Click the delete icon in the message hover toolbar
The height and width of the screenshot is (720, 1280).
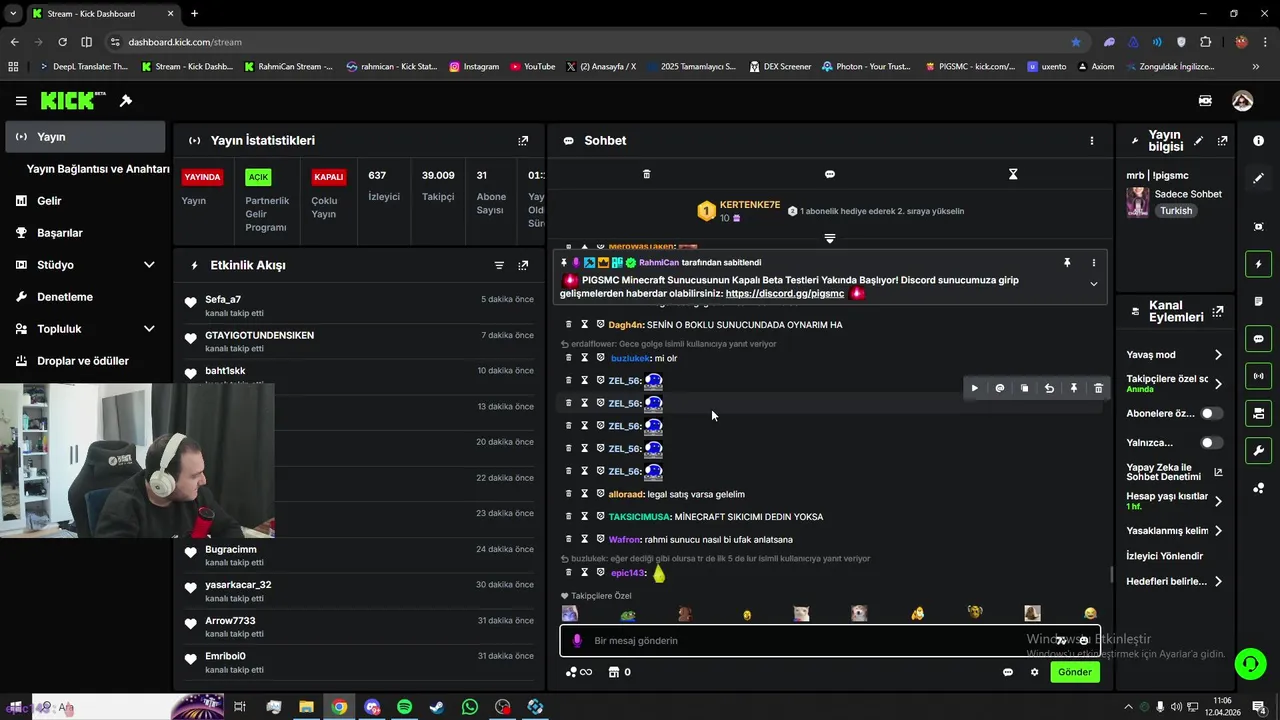coord(1098,388)
